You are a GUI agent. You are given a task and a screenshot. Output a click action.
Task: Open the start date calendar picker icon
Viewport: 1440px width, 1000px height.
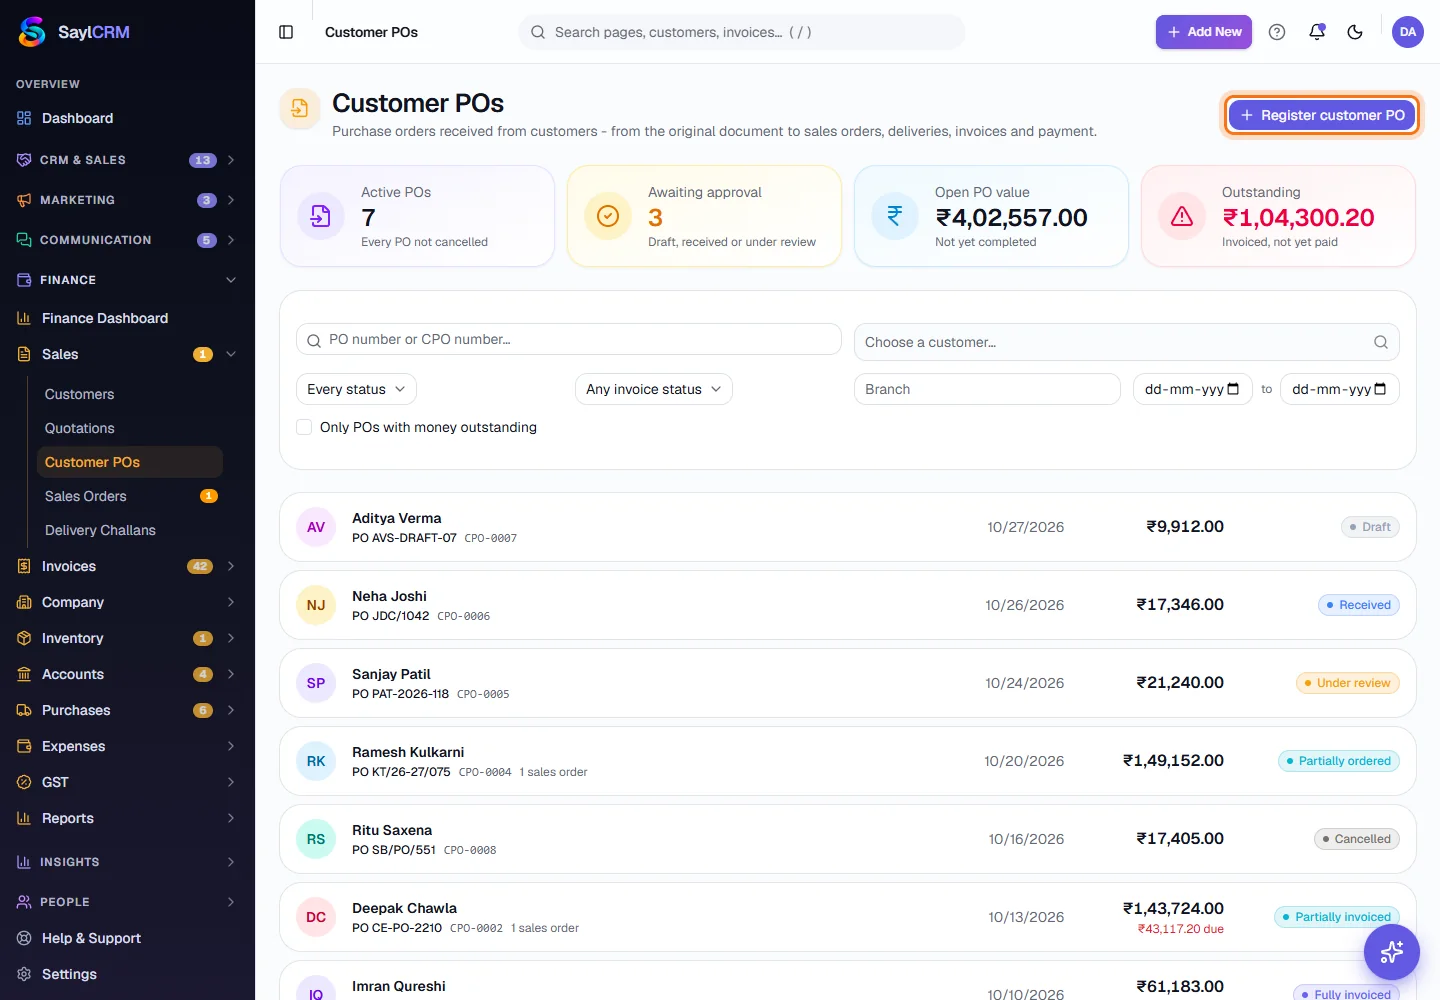[1233, 389]
